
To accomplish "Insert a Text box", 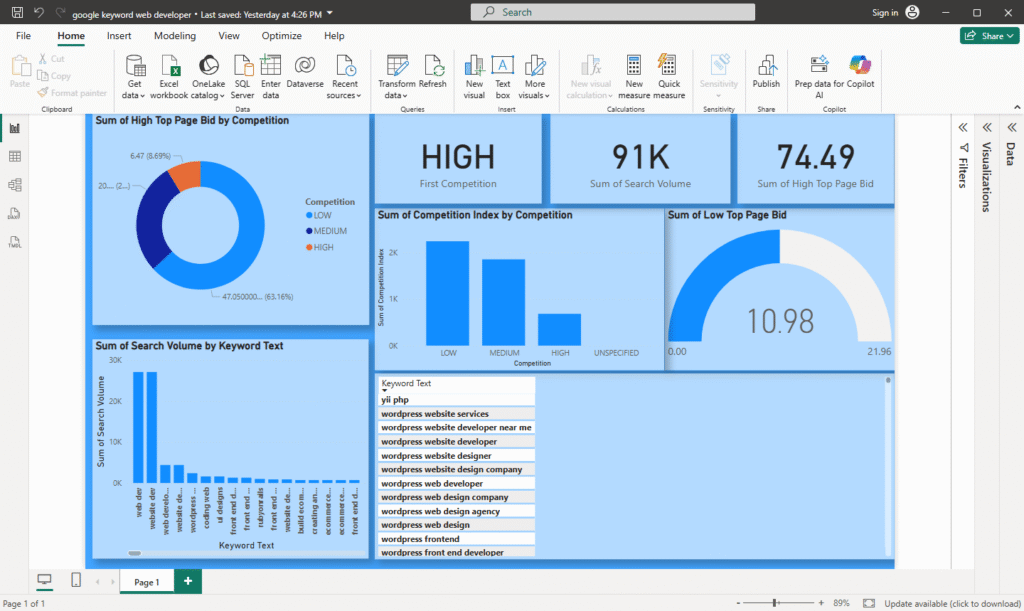I will coord(503,66).
